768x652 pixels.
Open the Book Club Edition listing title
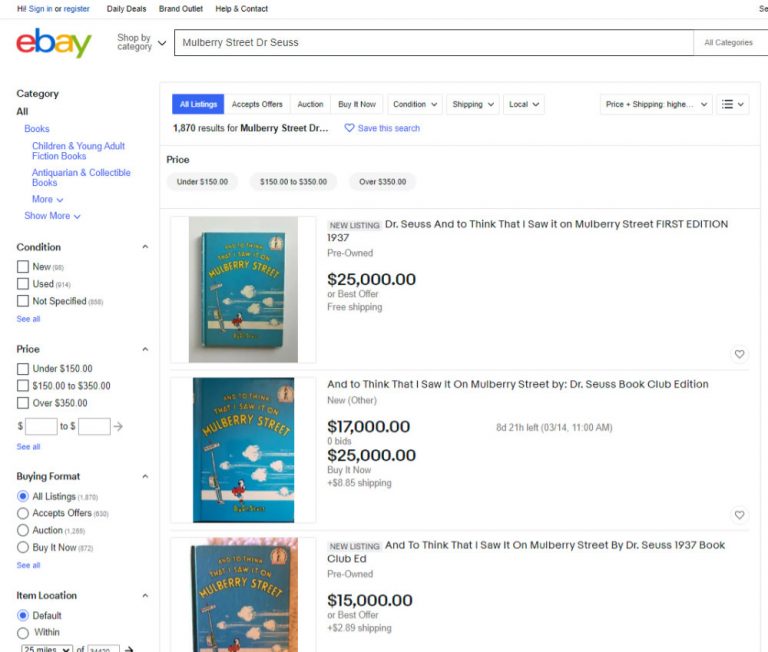pos(518,385)
